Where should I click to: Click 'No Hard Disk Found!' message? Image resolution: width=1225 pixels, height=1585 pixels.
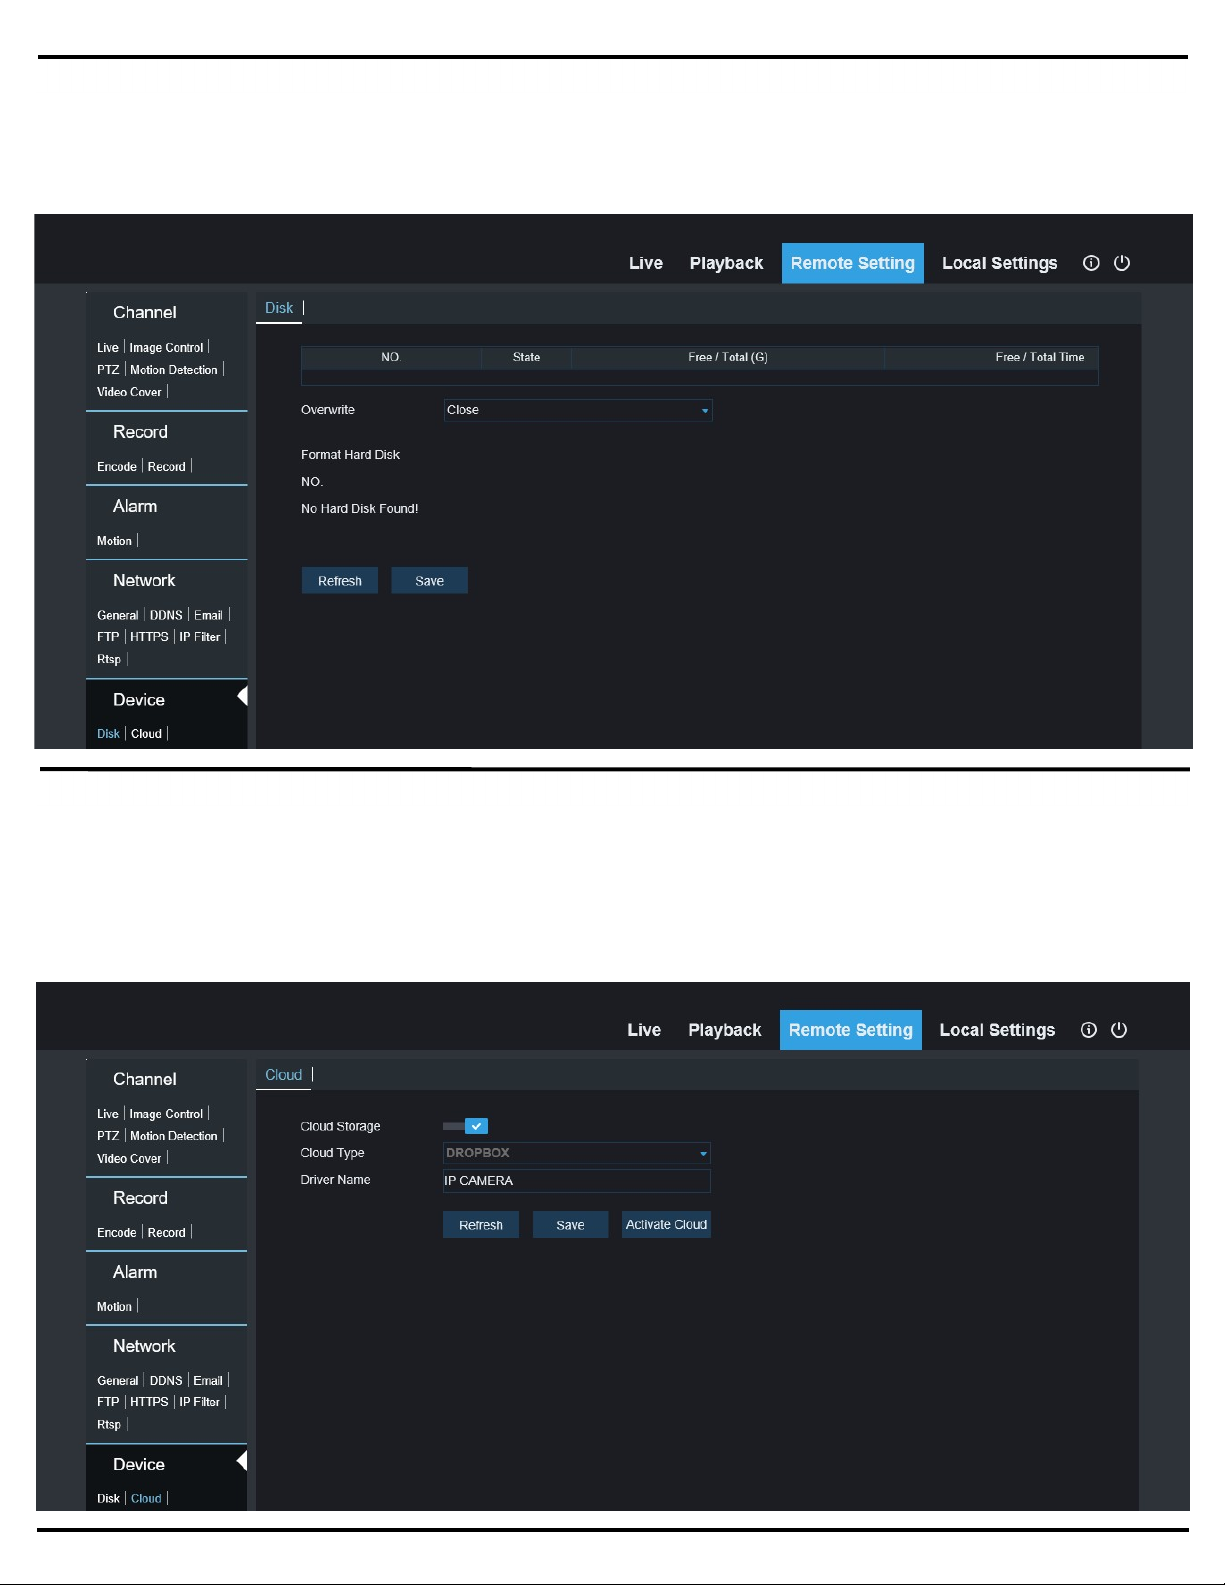(x=360, y=509)
